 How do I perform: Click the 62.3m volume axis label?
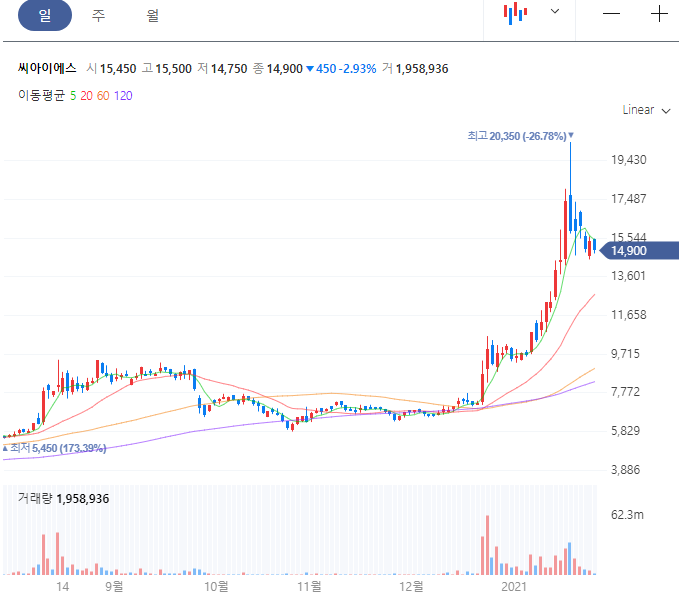pos(627,515)
